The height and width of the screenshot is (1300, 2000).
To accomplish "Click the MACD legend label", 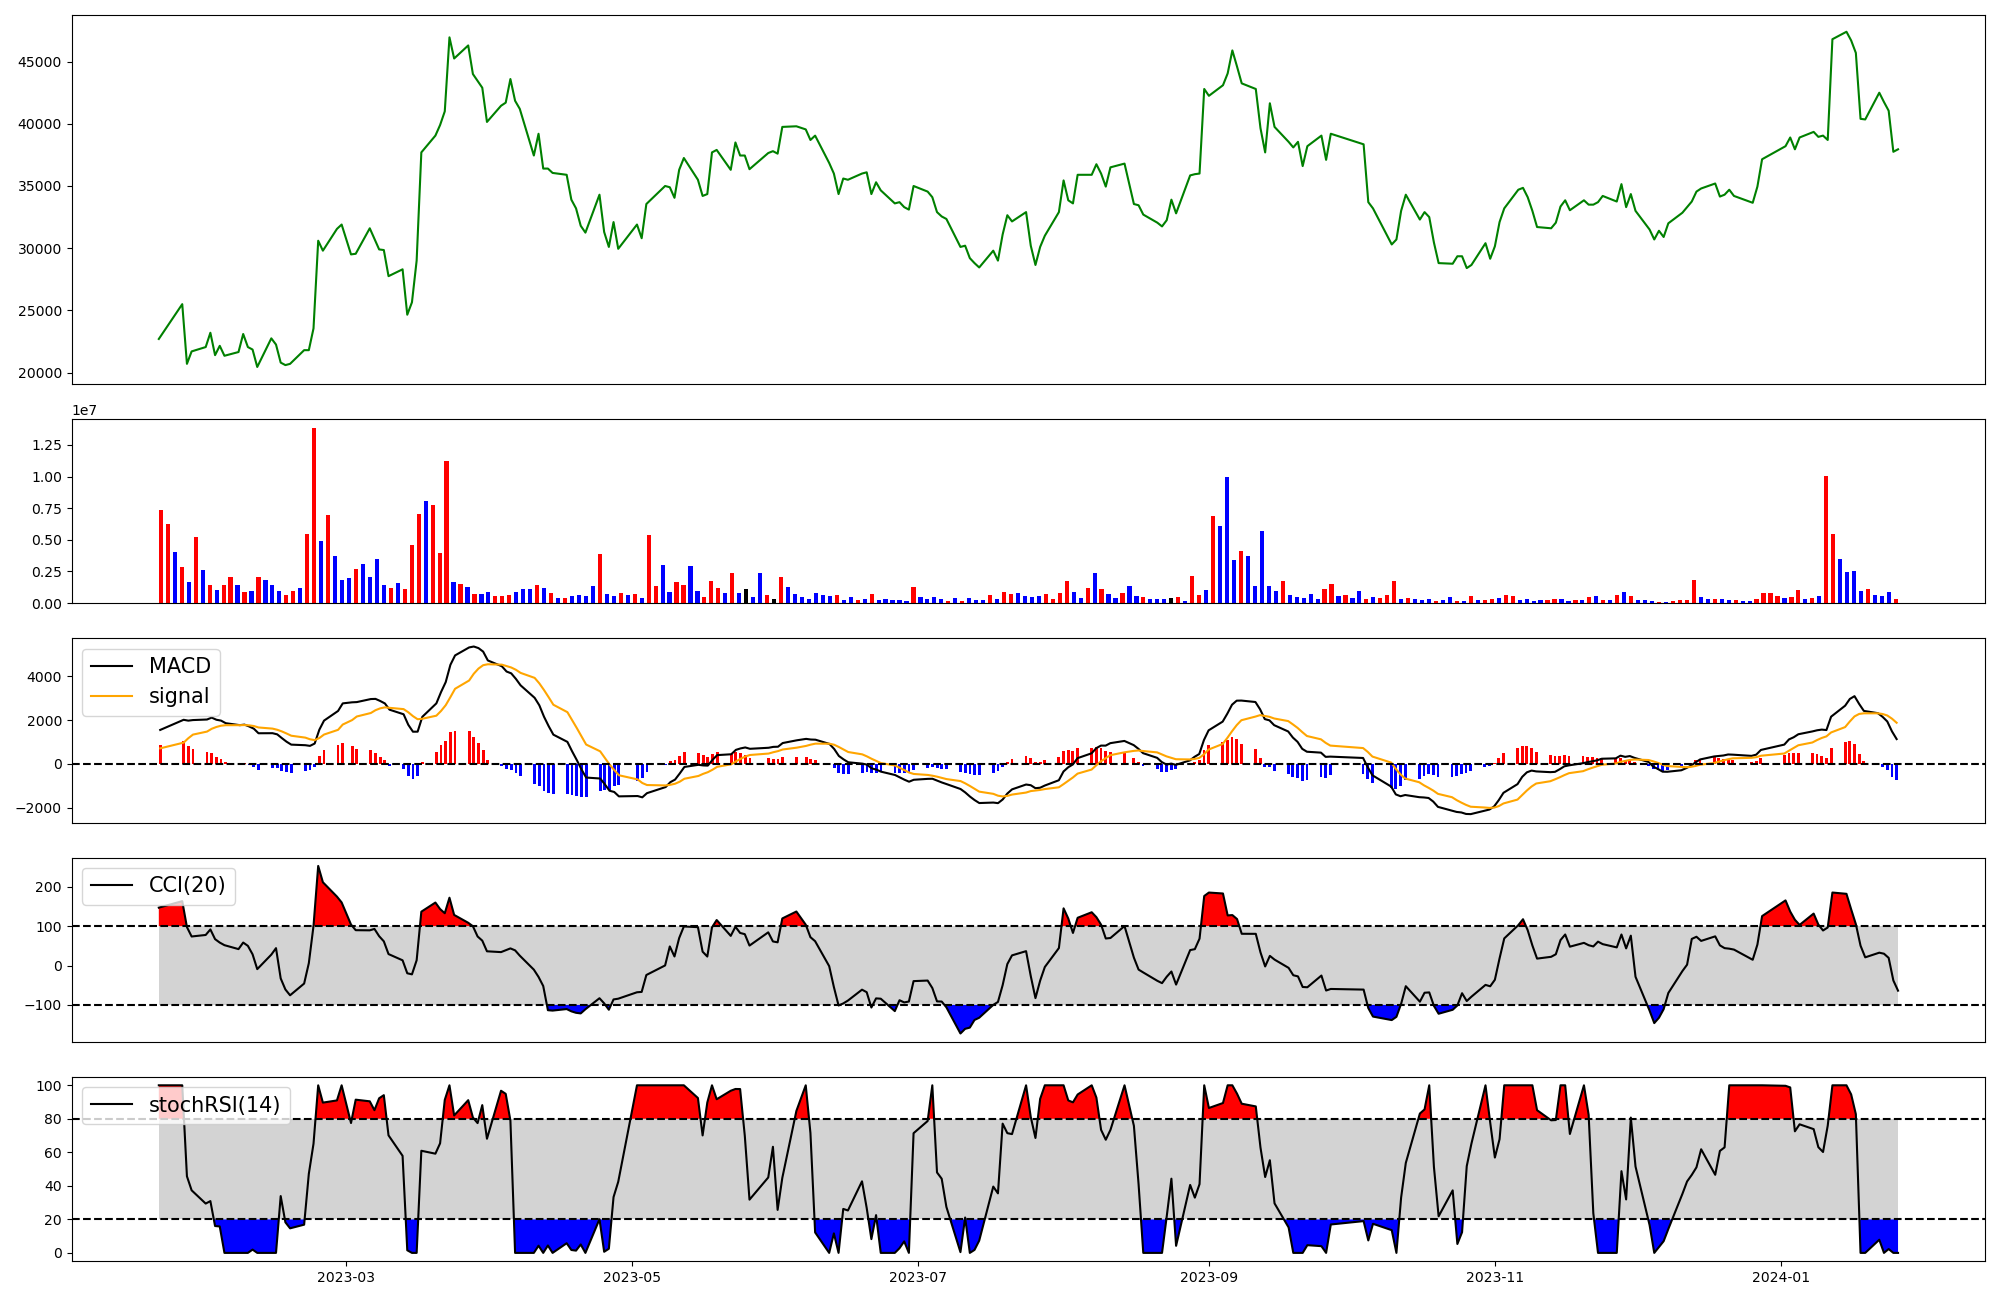I will 179,666.
